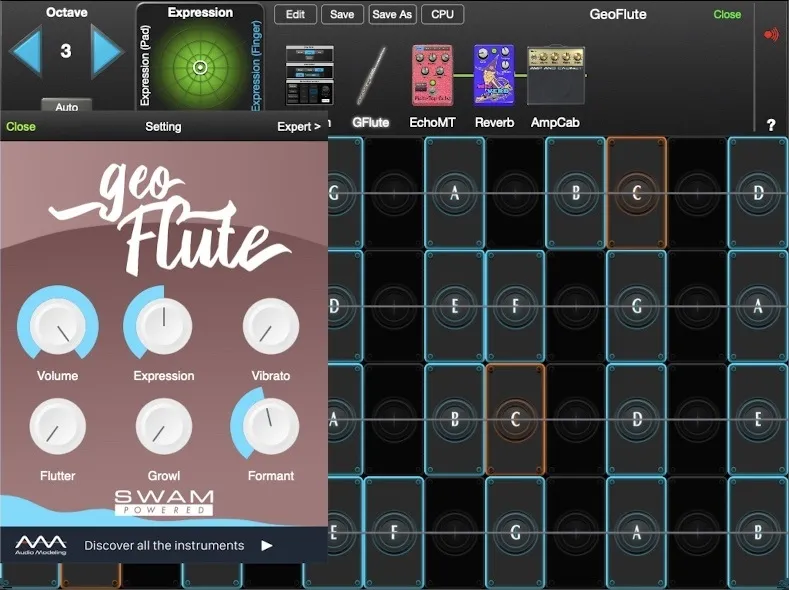Play the dark pad between A and B in top row

(515, 193)
